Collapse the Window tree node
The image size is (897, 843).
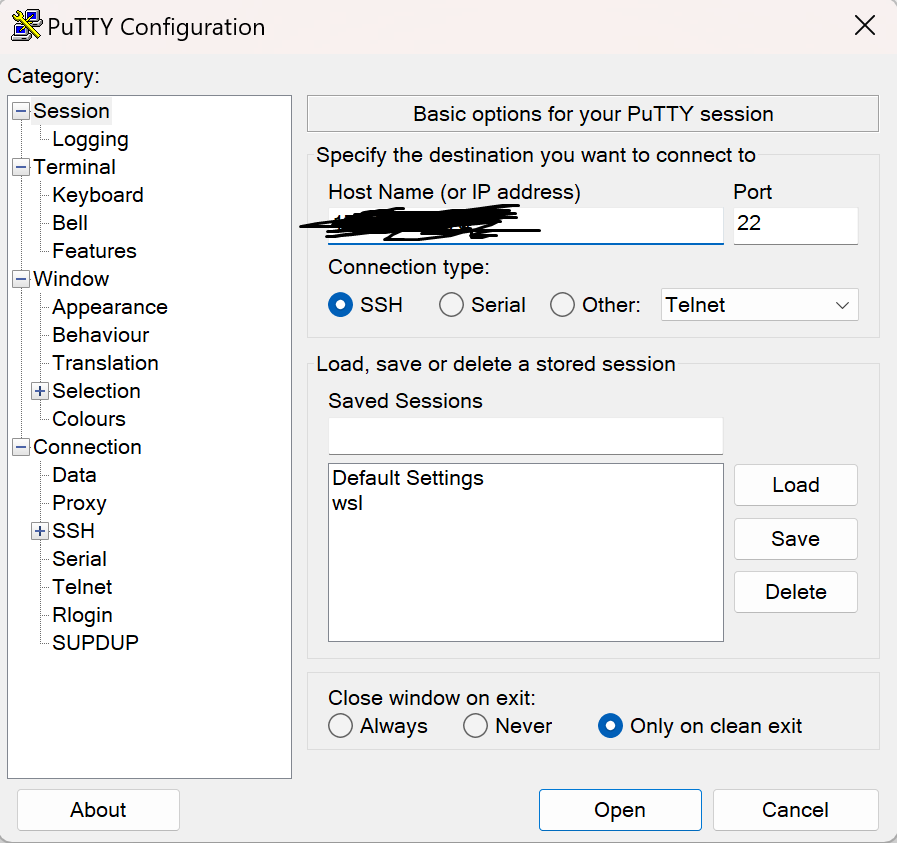[21, 279]
